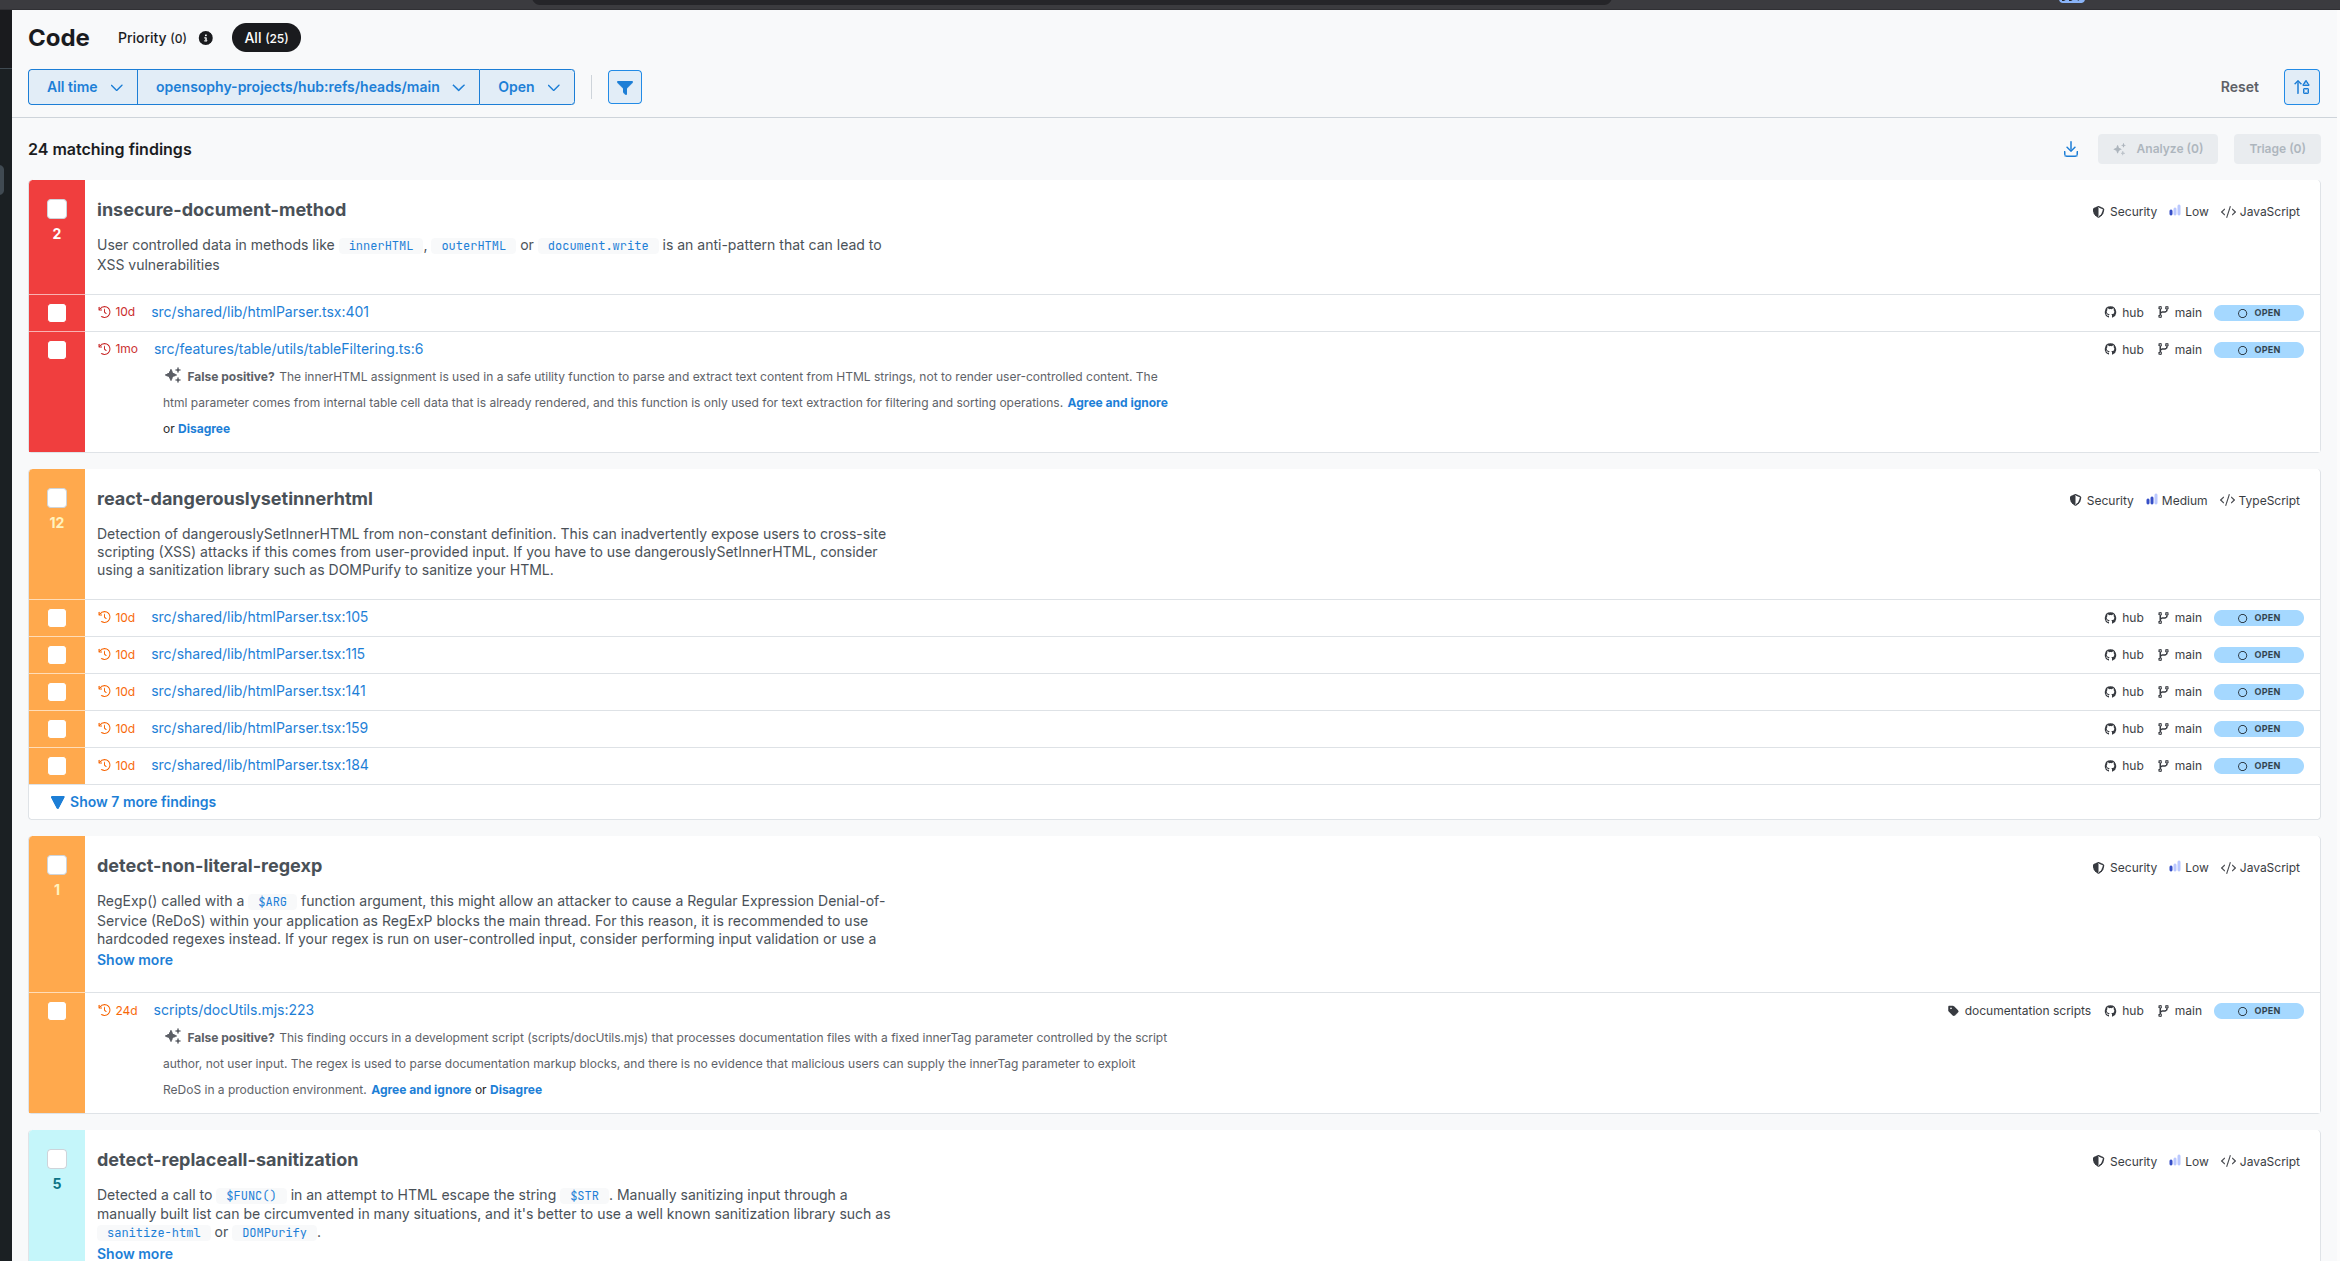
Task: Click the Reset button
Action: click(2239, 87)
